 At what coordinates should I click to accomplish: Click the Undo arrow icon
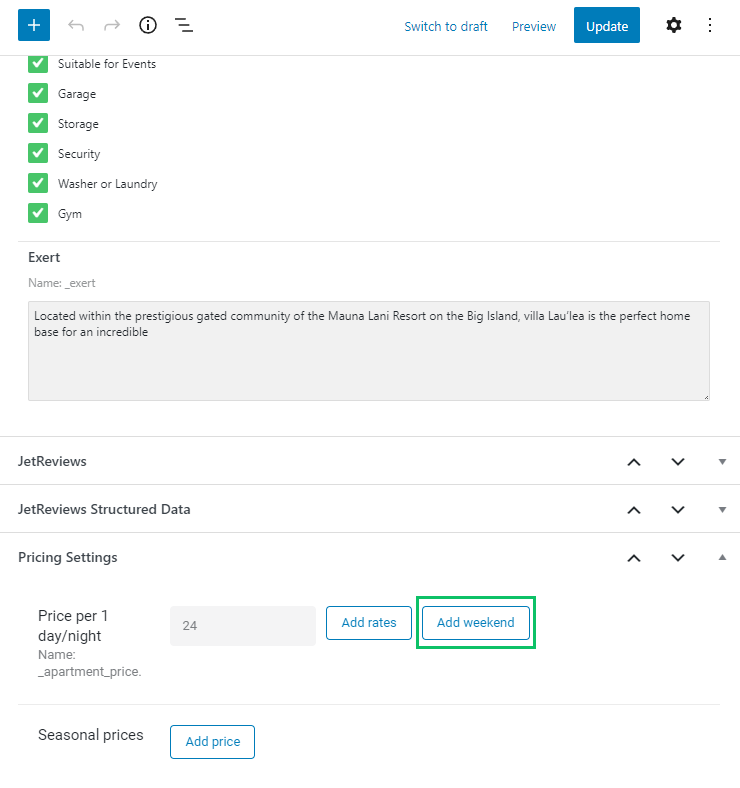click(x=76, y=25)
